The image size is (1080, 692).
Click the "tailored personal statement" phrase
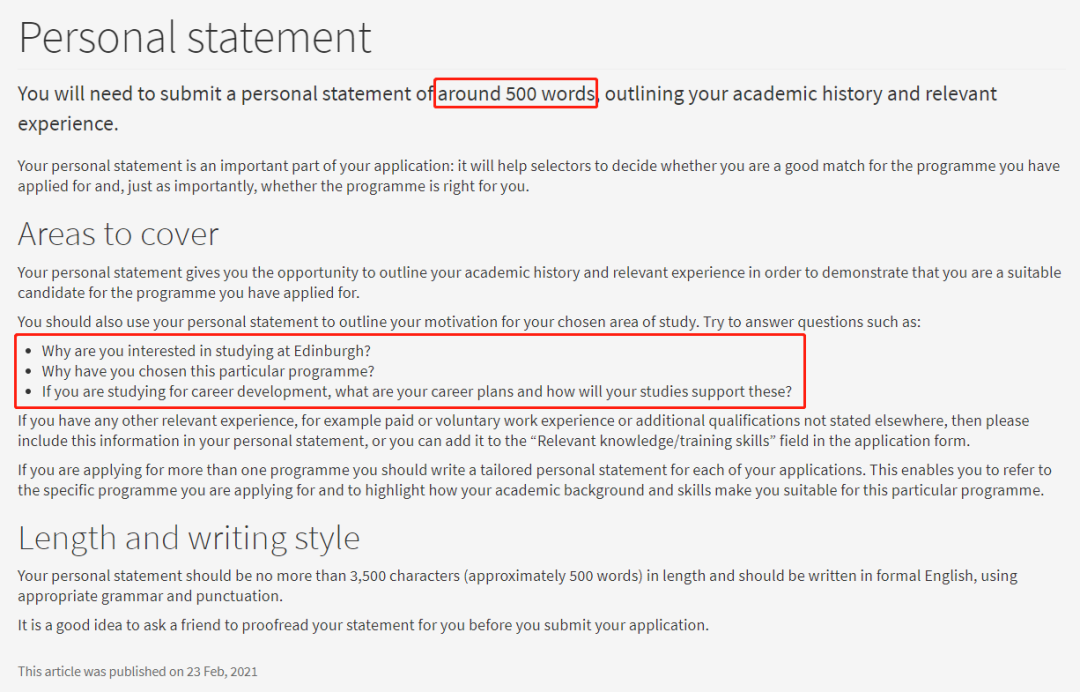pyautogui.click(x=559, y=470)
